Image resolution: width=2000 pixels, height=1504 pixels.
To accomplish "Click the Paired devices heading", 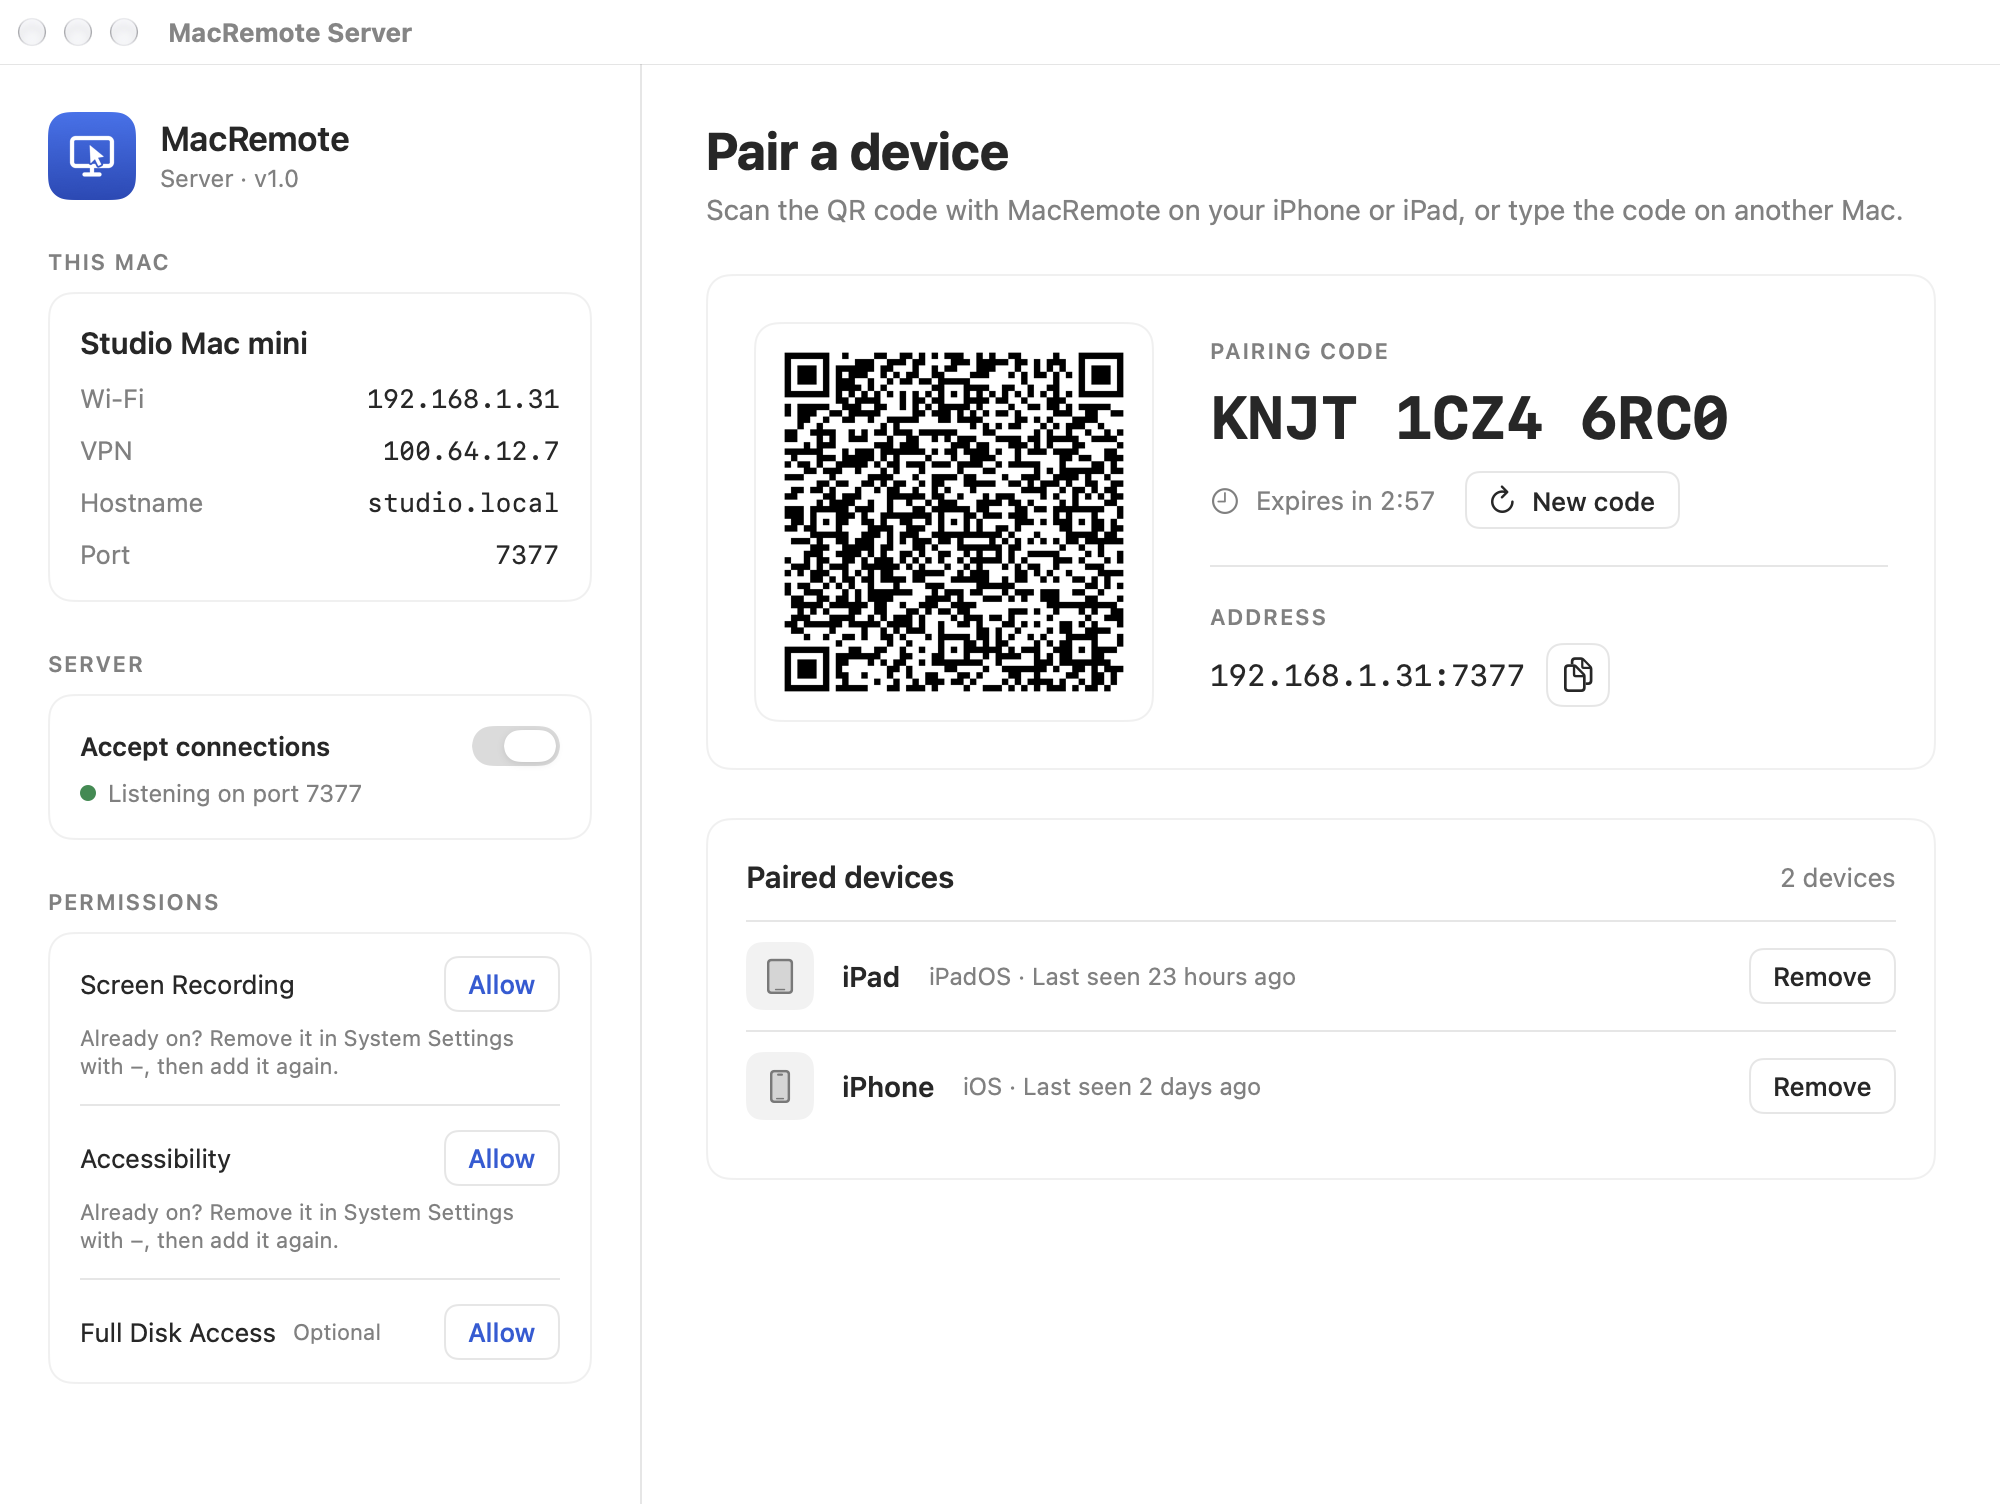I will (850, 878).
